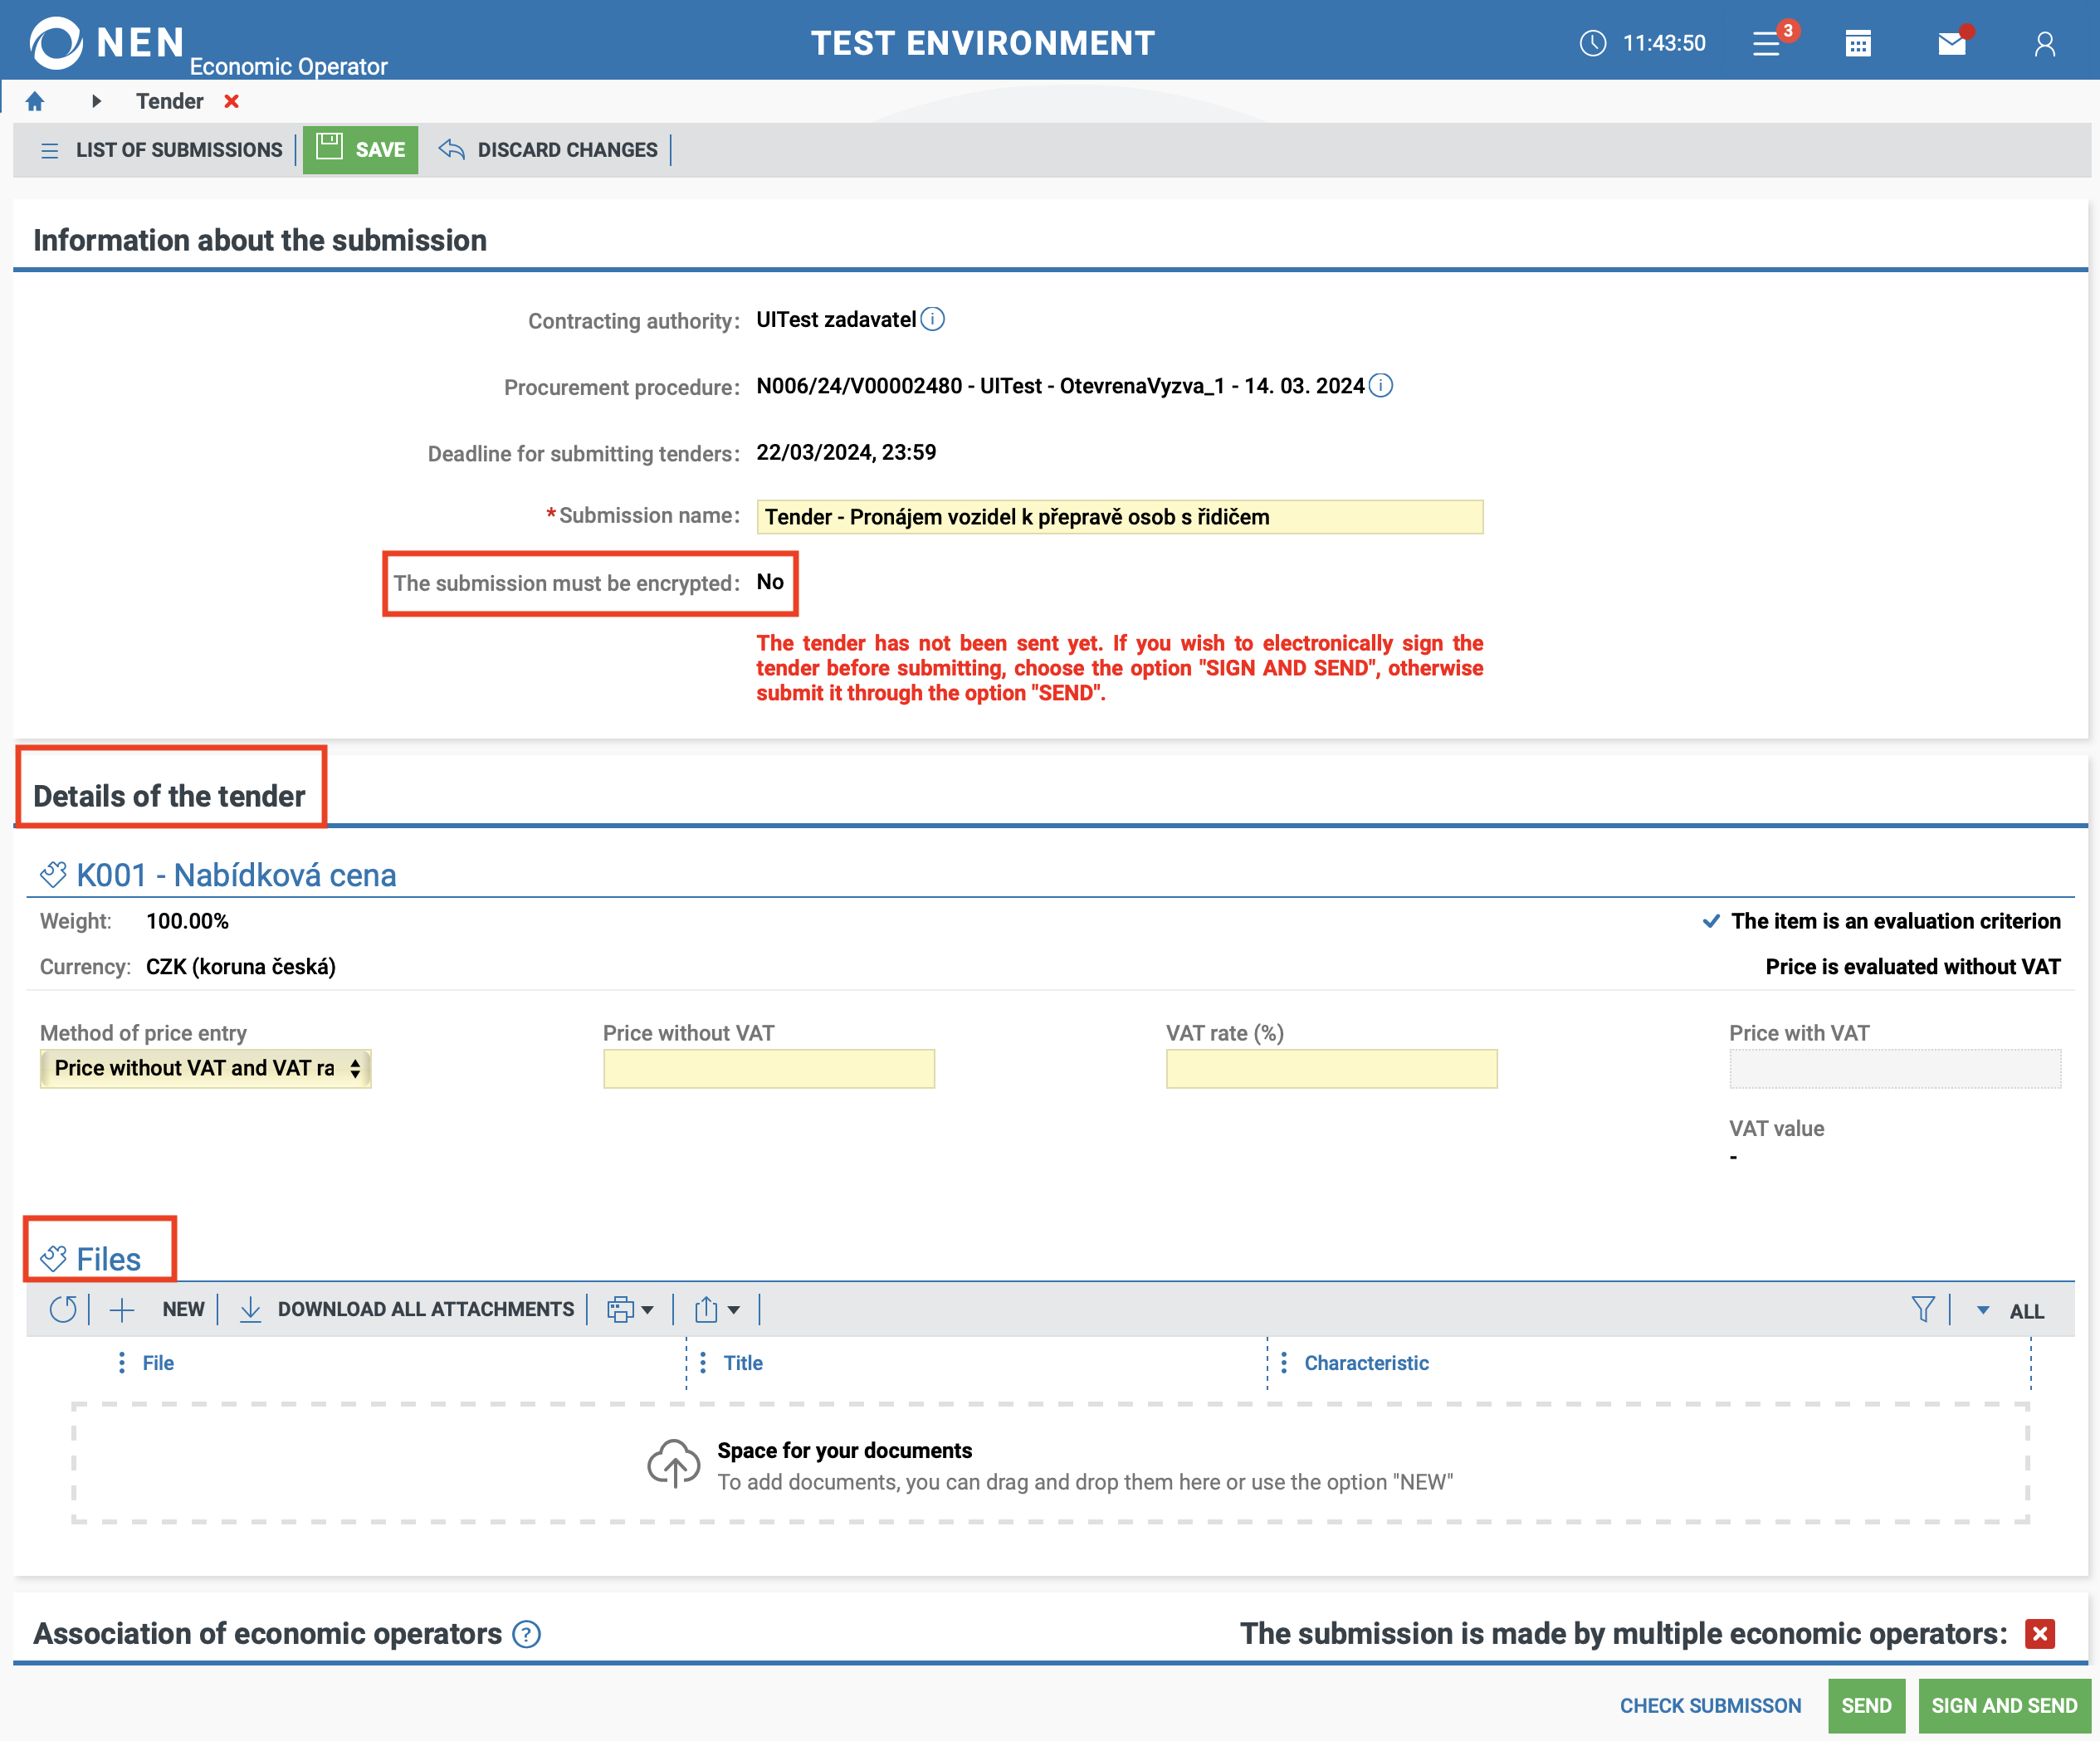Viewport: 2100px width, 1741px height.
Task: Open the envelope messages icon
Action: coord(1951,43)
